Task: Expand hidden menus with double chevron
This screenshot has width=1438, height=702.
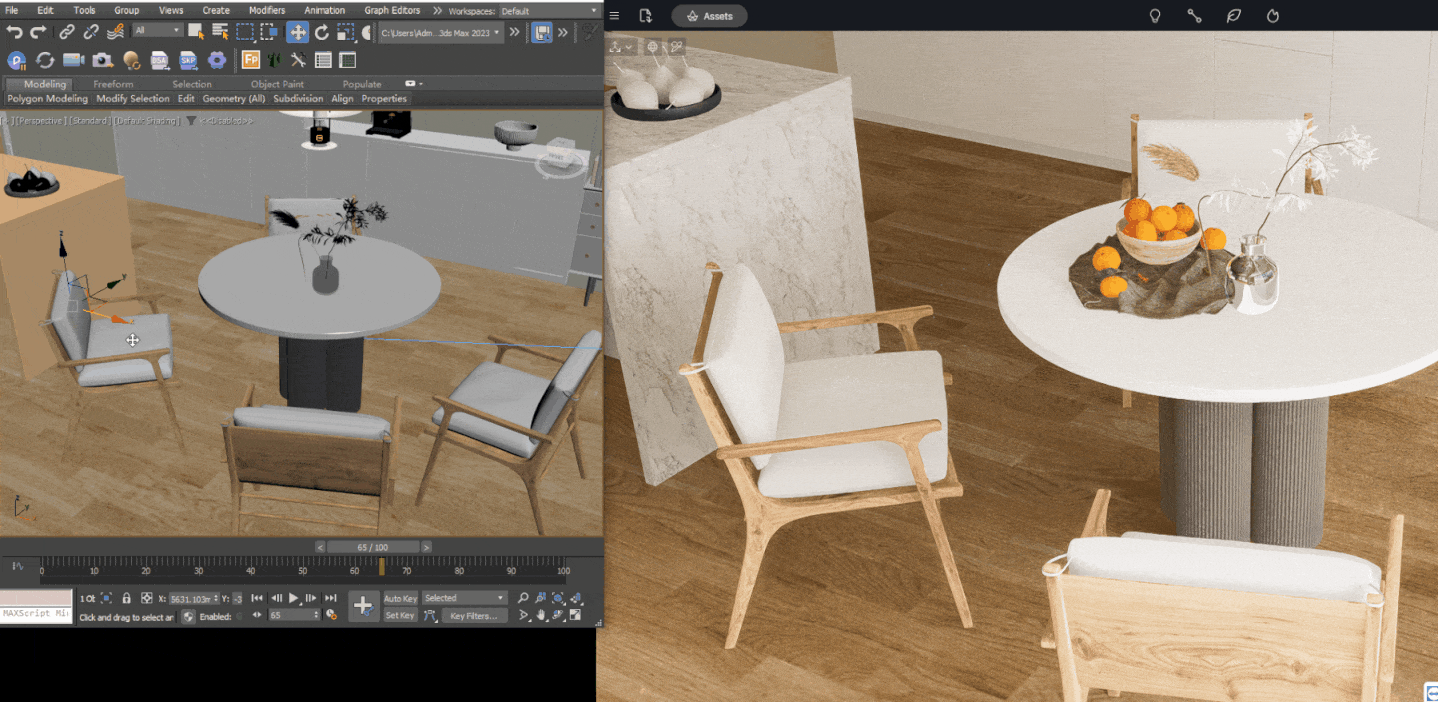Action: pos(437,10)
